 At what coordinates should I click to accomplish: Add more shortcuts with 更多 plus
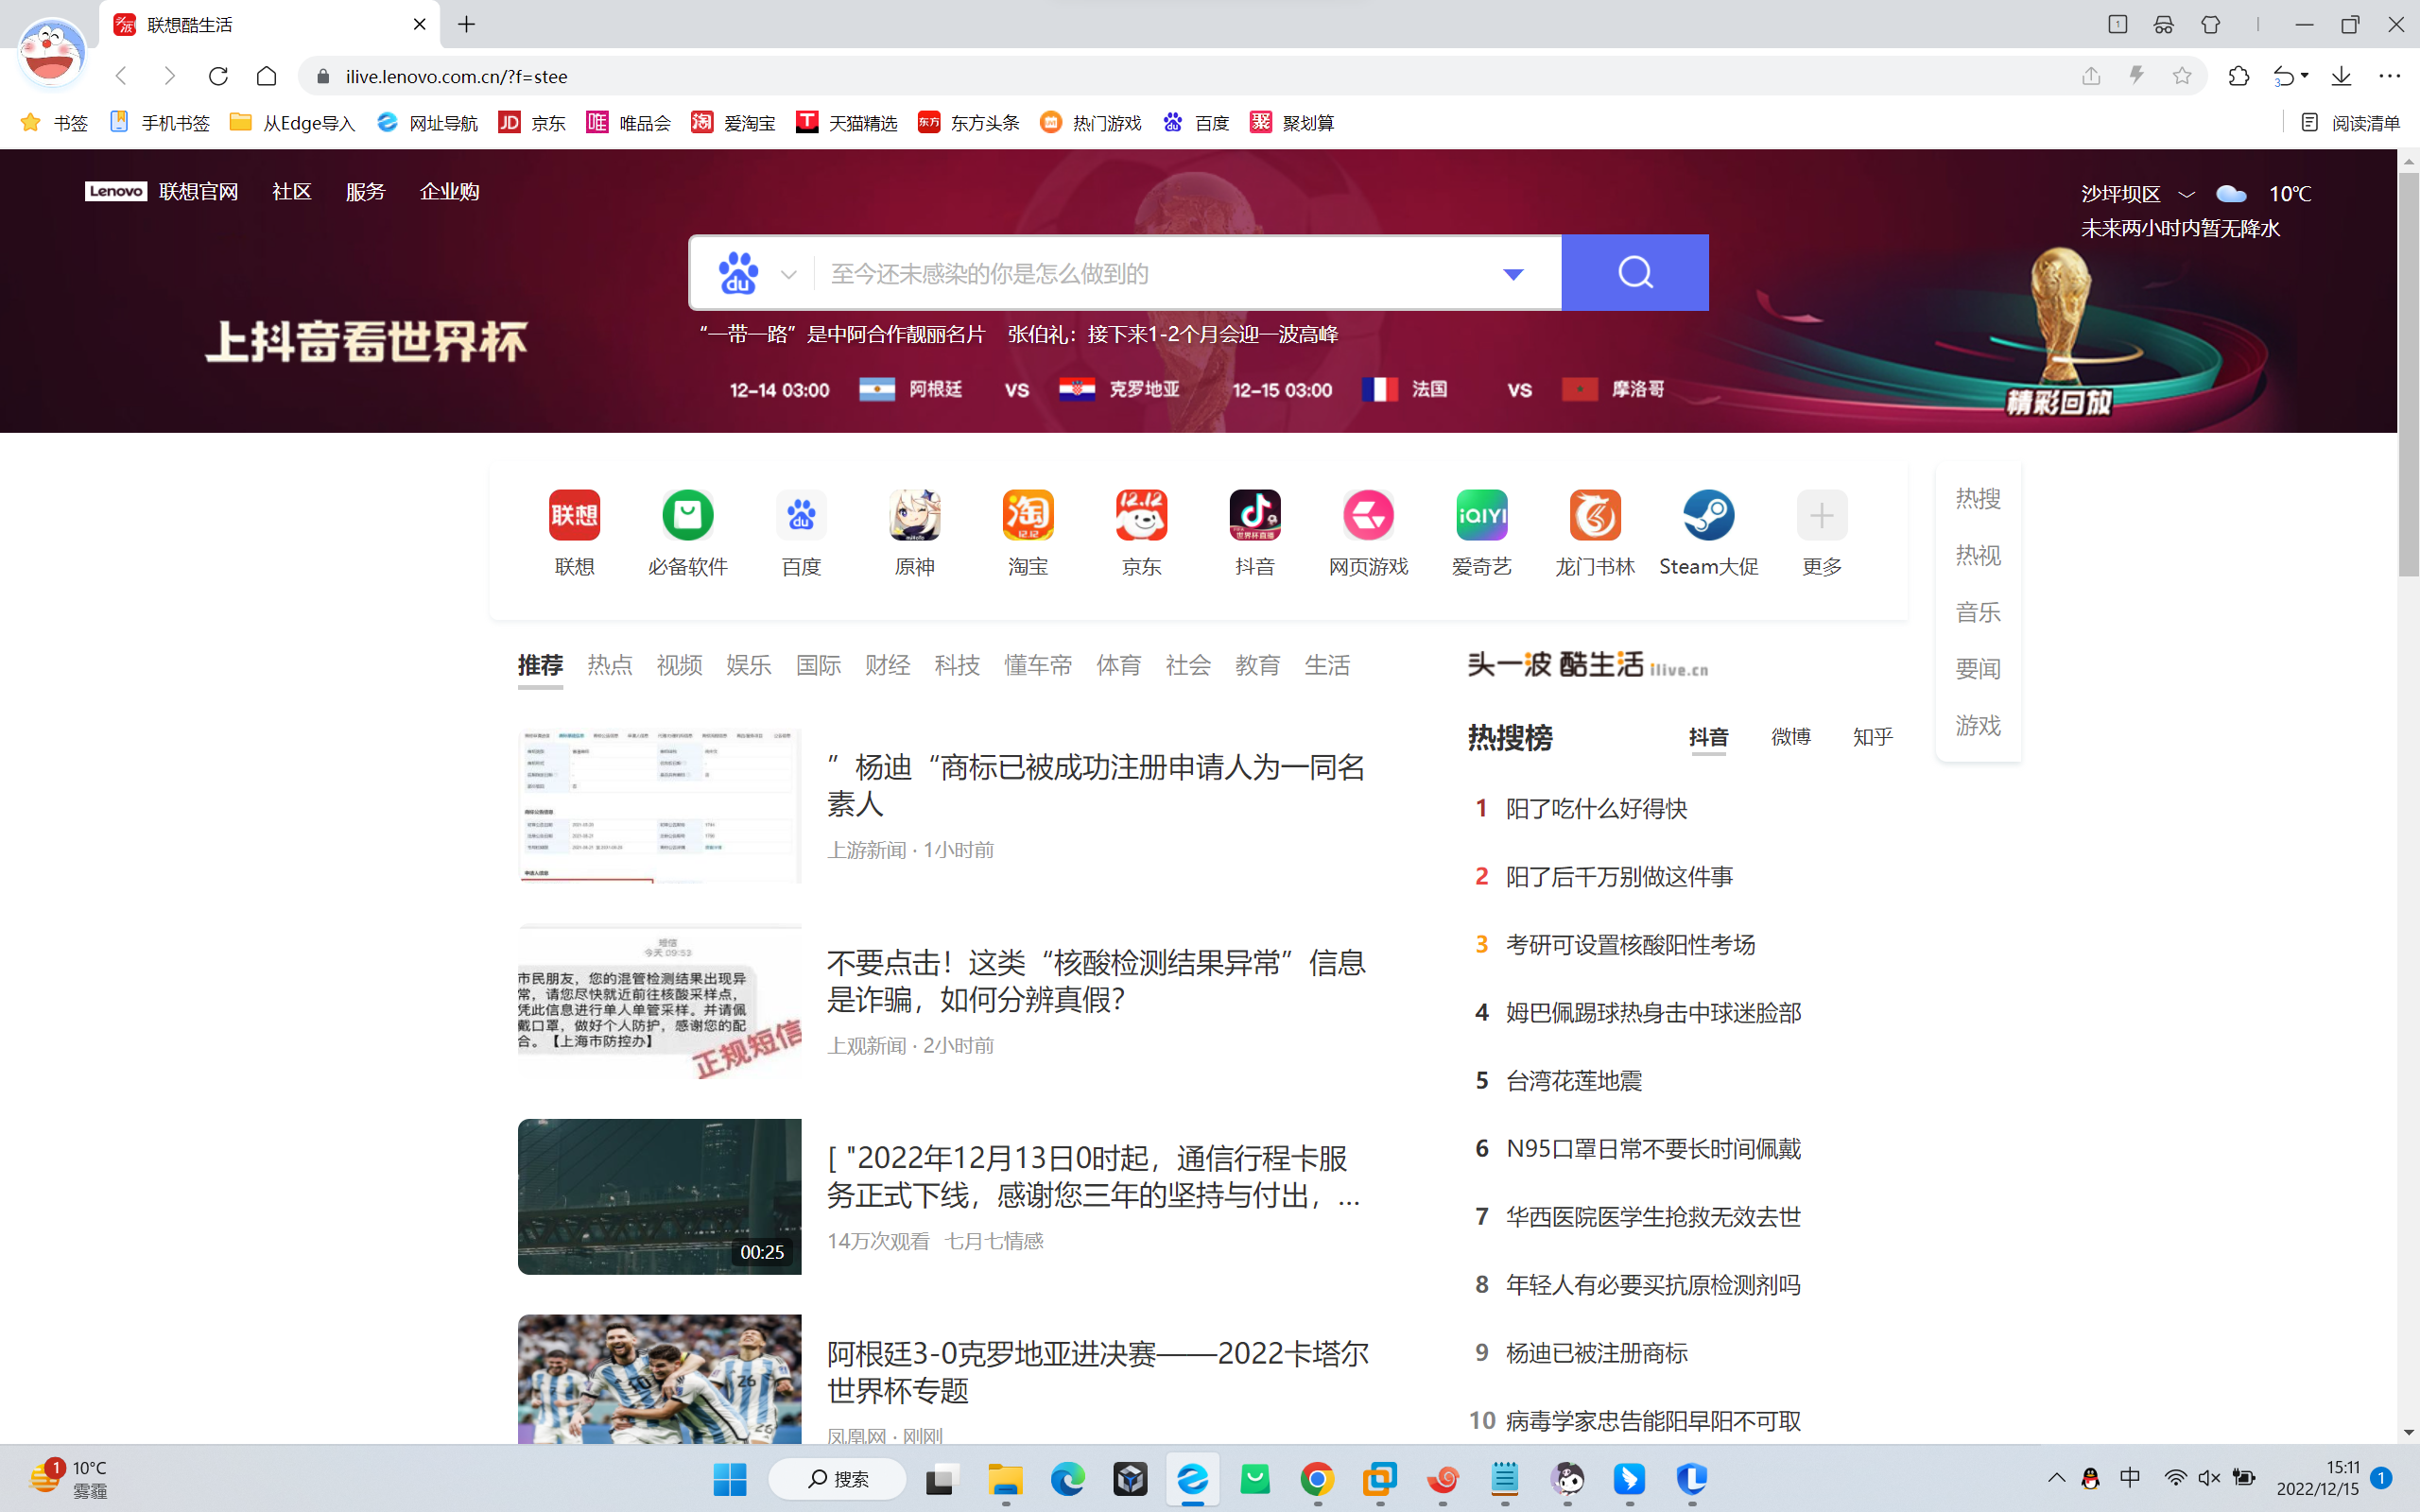1822,516
